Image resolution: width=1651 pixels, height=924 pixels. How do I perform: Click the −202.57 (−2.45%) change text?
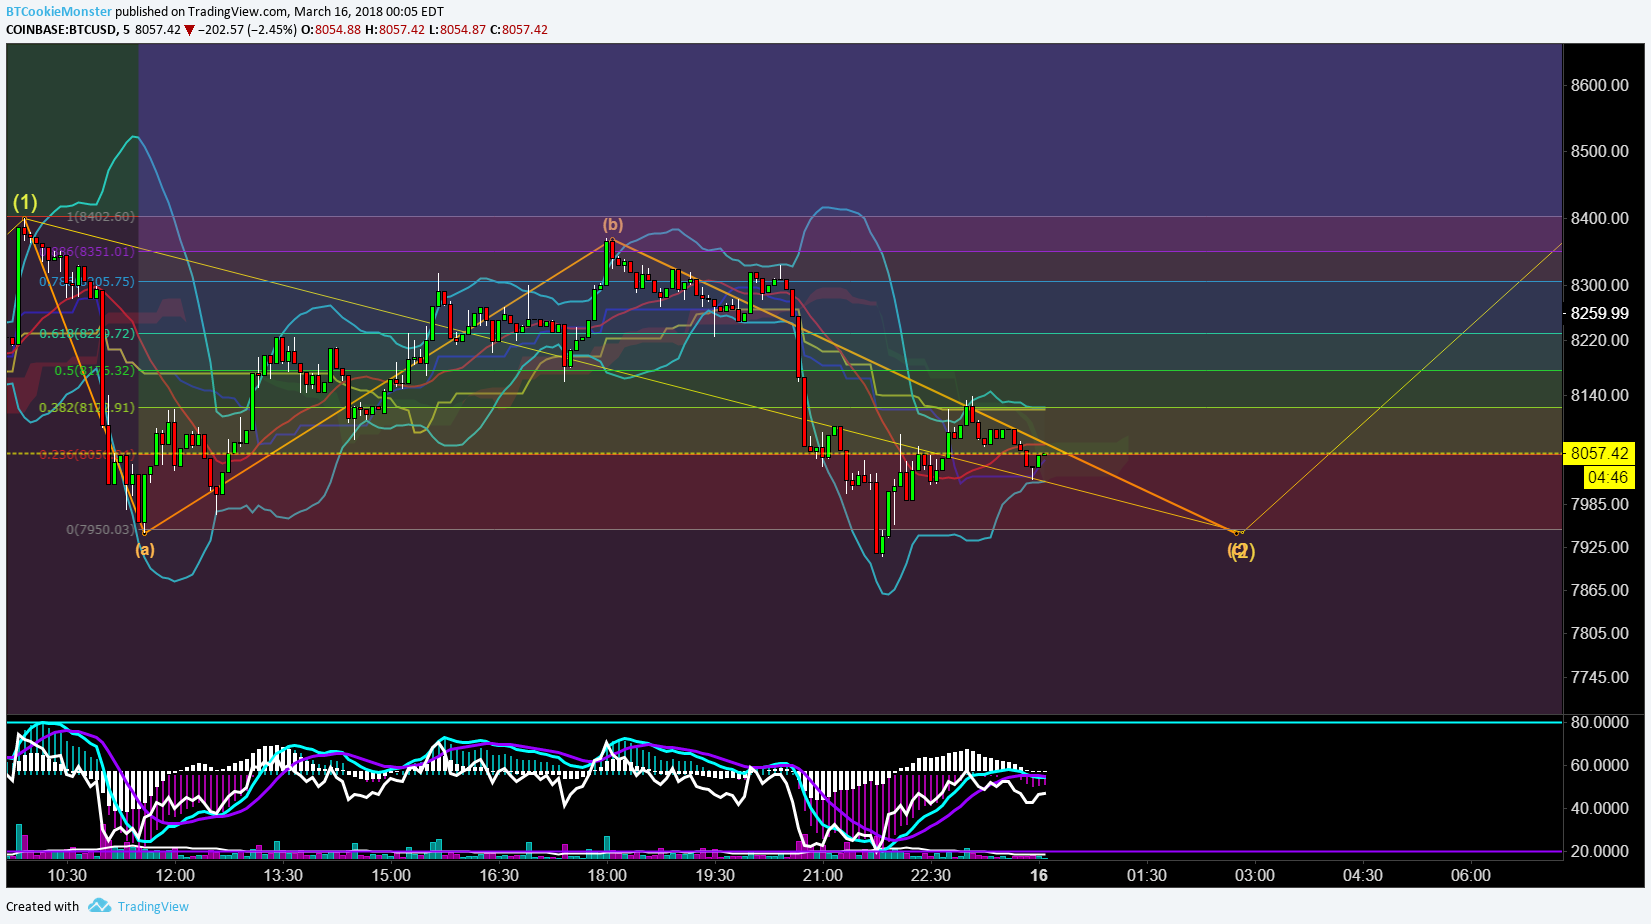coord(247,30)
